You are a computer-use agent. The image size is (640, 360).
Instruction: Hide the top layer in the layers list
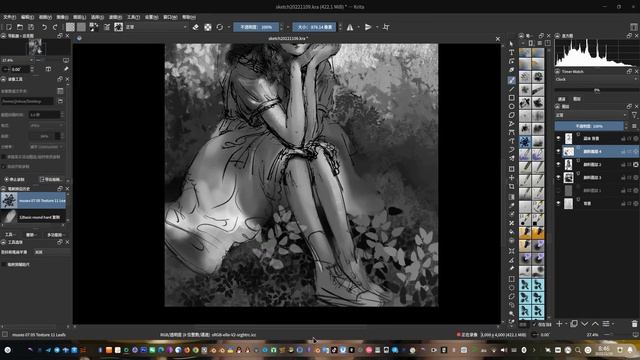[558, 138]
